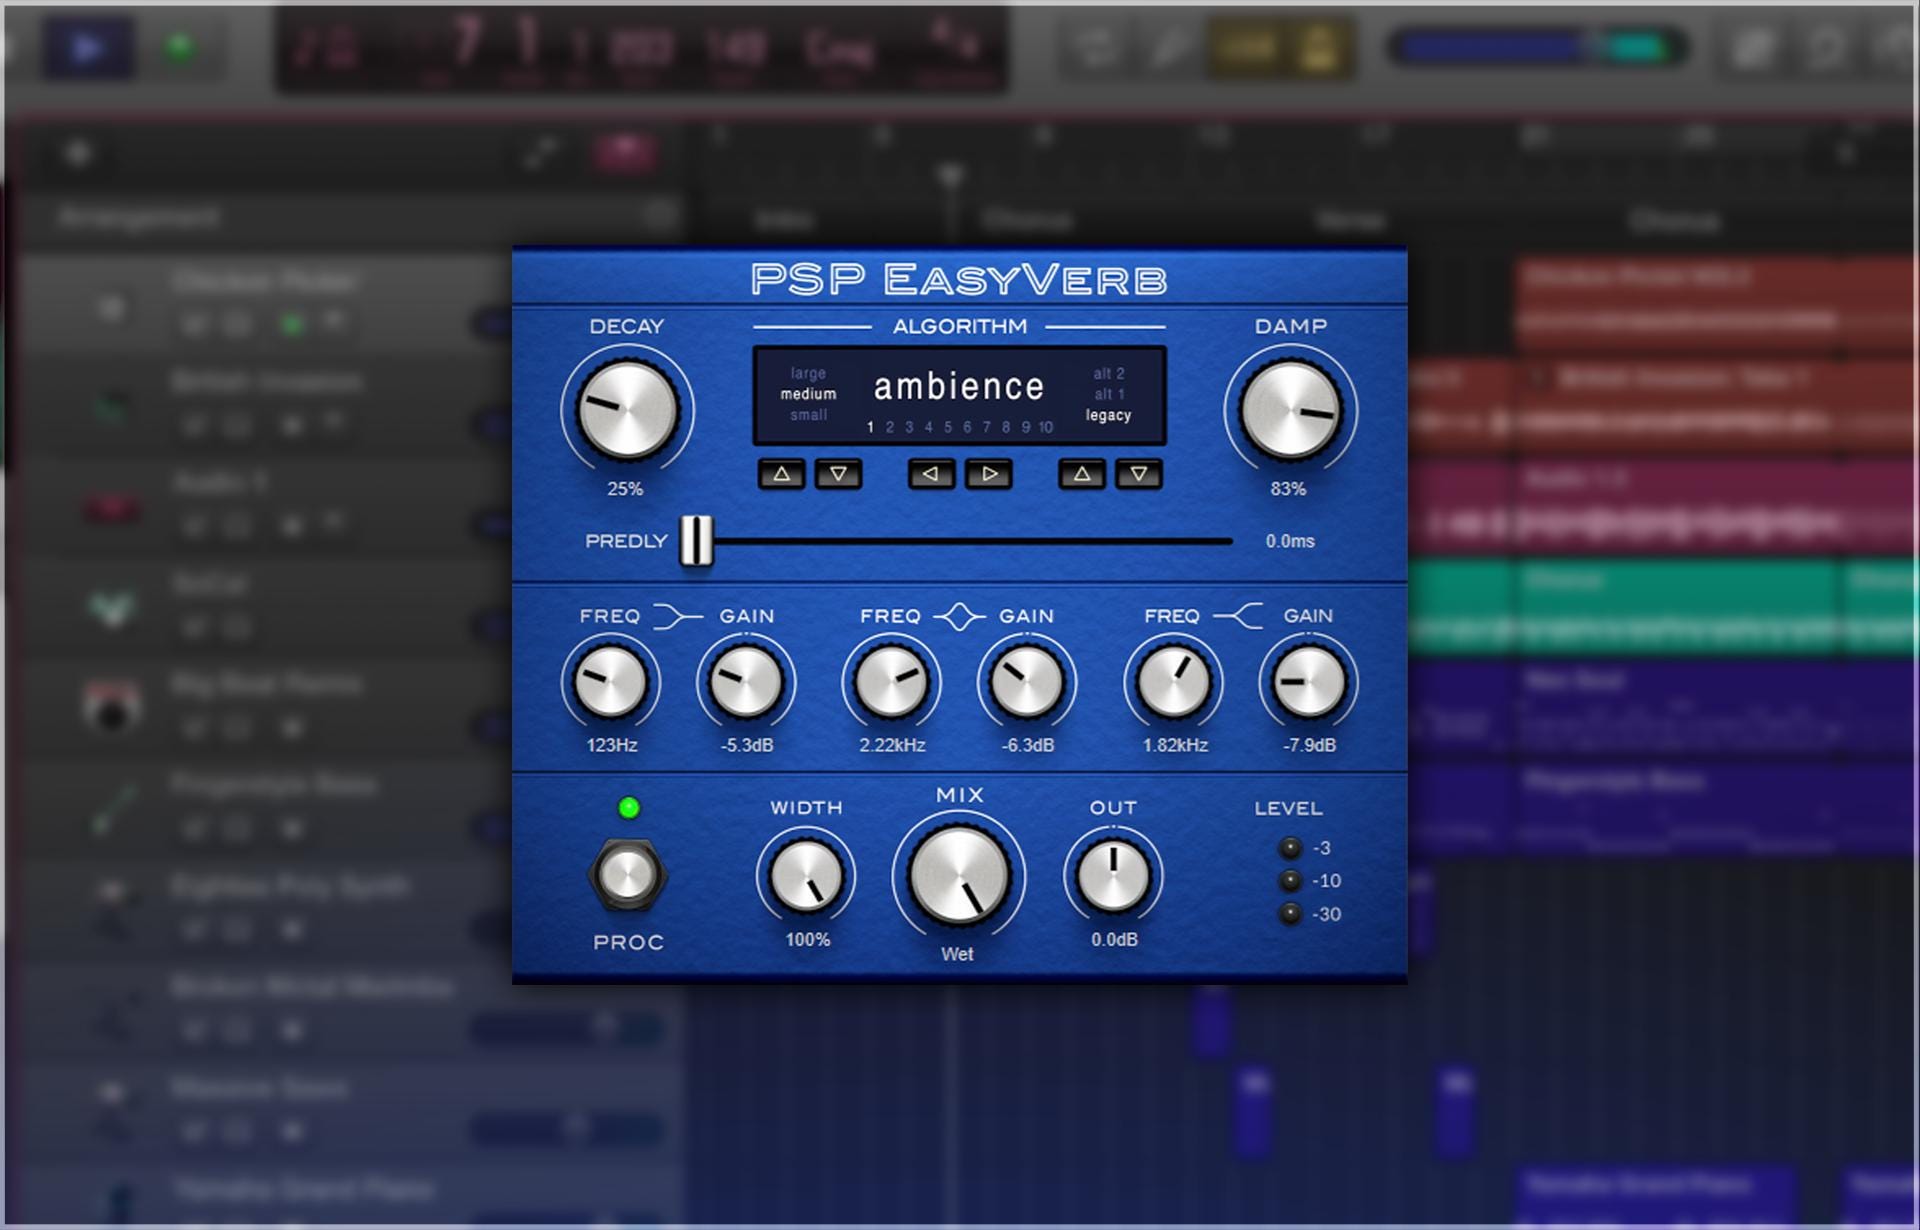Screen dimensions: 1920x1230
Task: Select algorithm number 5 in the display
Action: click(x=948, y=427)
